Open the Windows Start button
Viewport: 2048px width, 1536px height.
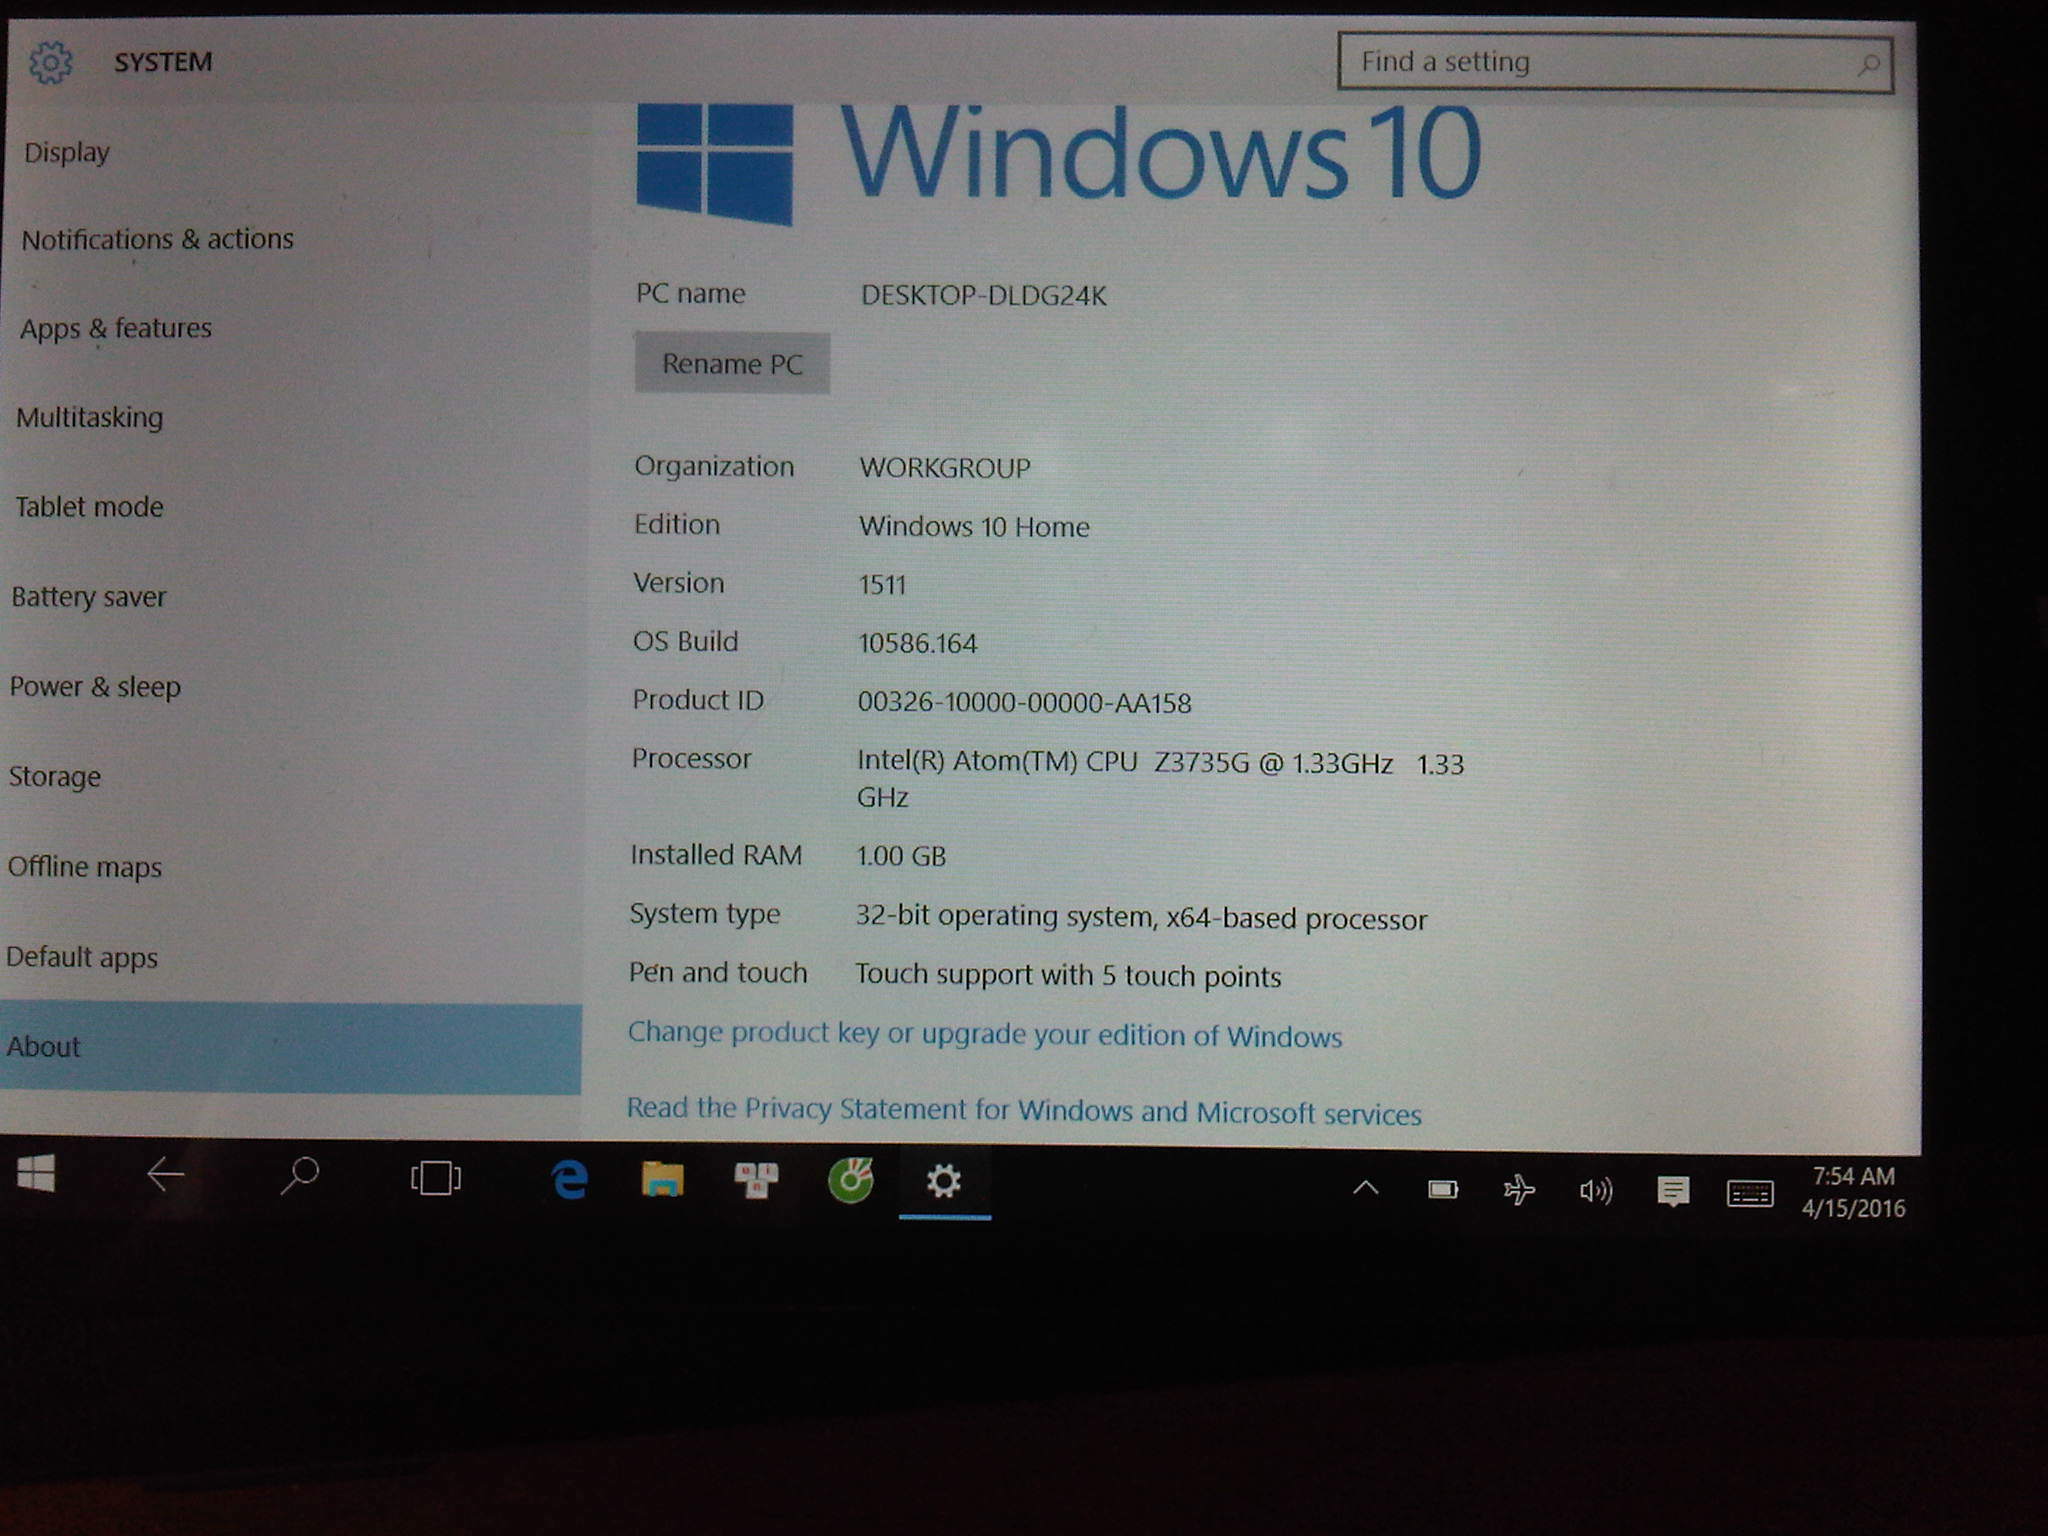(36, 1175)
